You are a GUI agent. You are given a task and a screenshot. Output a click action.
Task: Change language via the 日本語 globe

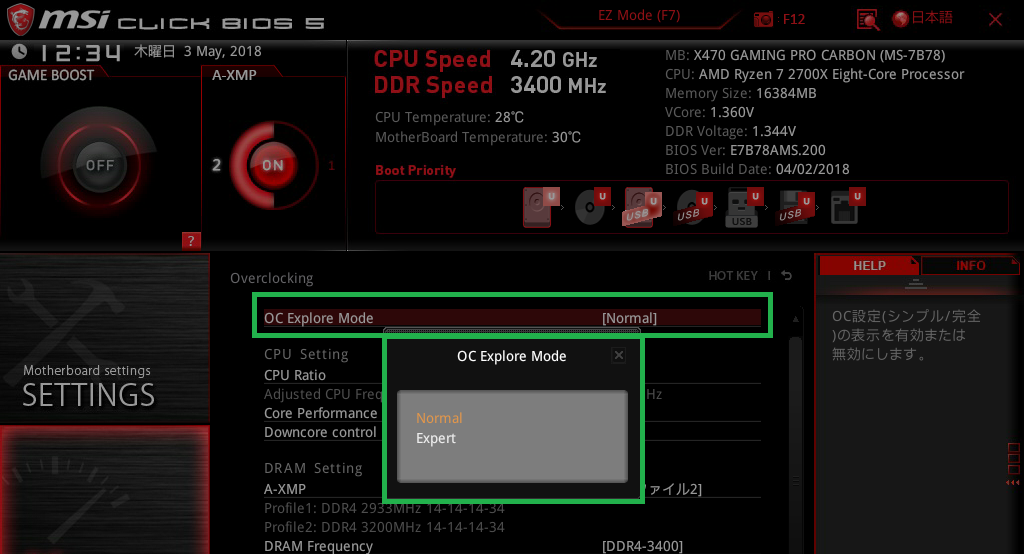click(923, 18)
